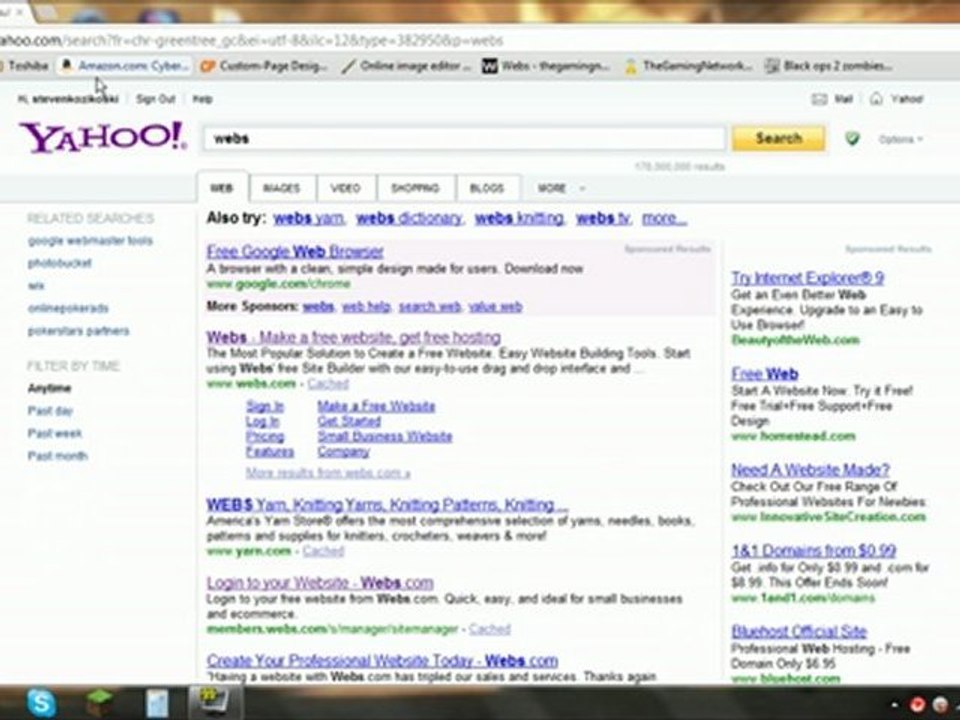Viewport: 960px width, 720px height.
Task: Open Webs - Make a free website result
Action: (x=353, y=337)
